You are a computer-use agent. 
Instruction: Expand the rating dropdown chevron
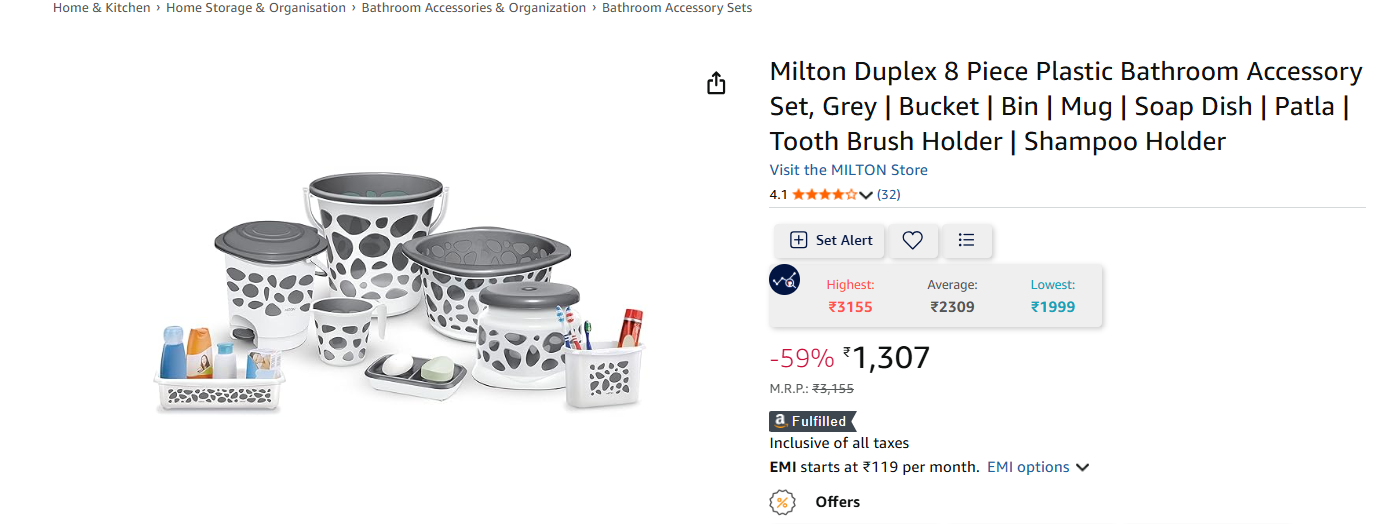click(866, 195)
